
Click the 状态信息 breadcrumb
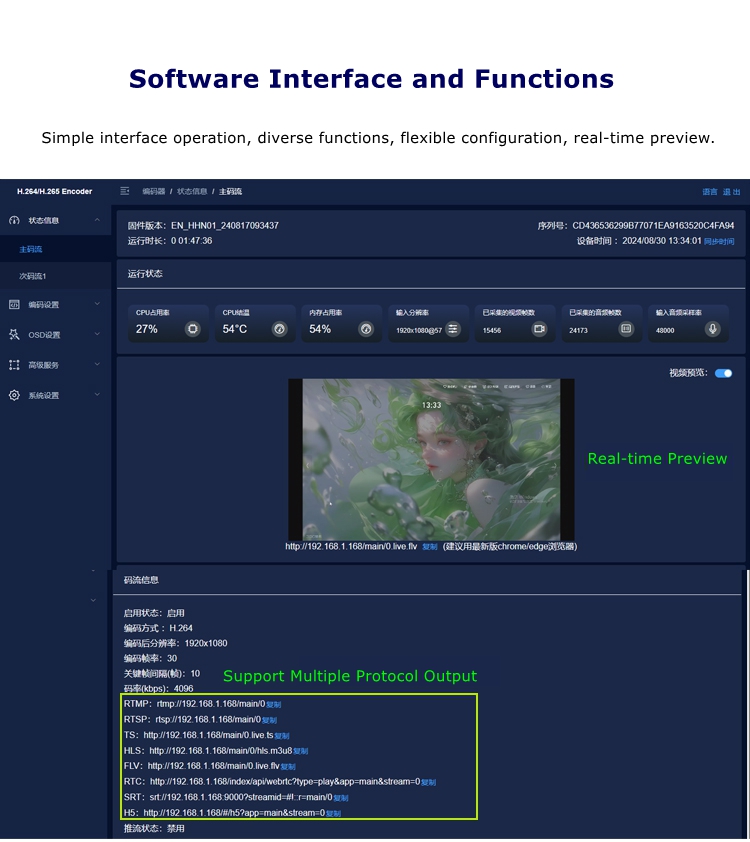(192, 192)
